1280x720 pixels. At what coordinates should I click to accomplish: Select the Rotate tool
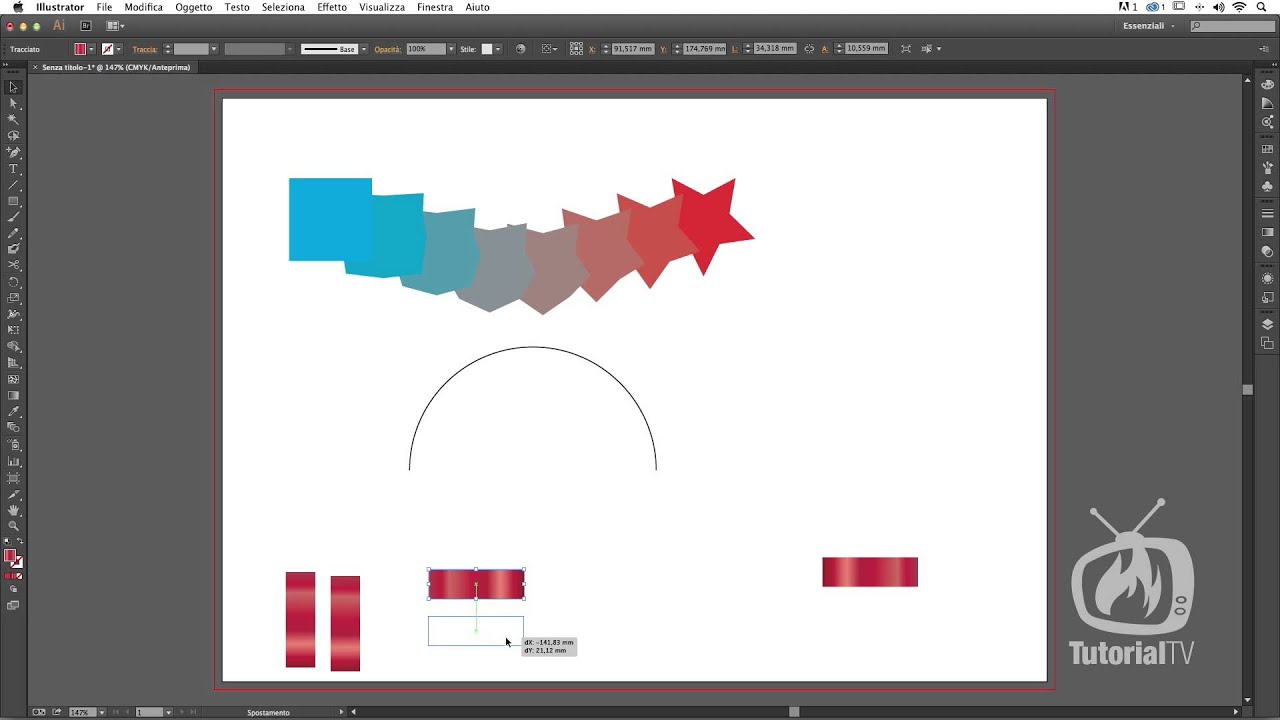tap(13, 282)
